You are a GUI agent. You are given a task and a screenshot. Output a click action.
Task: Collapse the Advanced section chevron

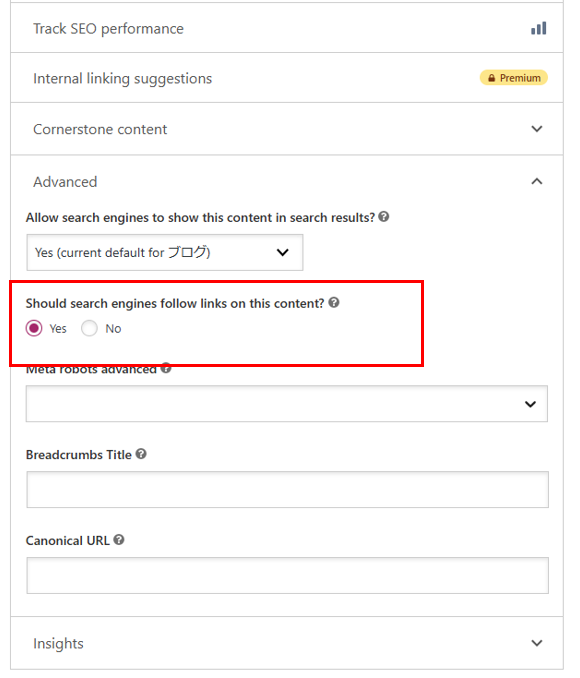click(x=537, y=181)
